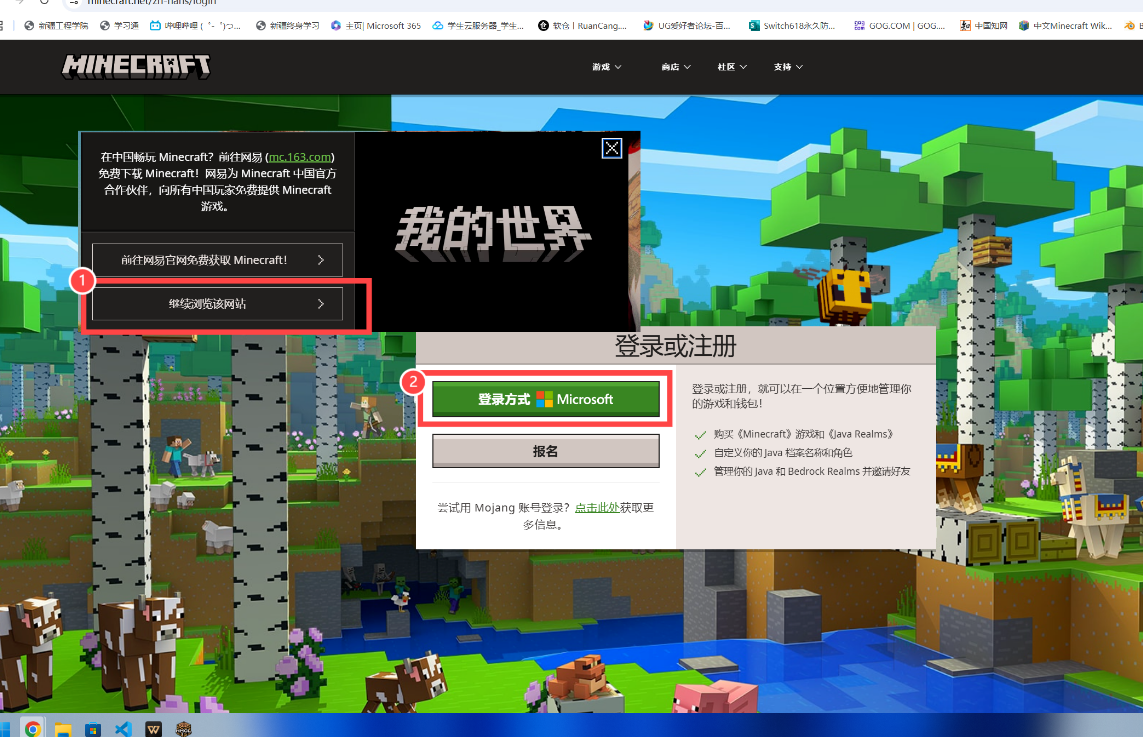Open File Explorer from the taskbar
This screenshot has width=1143, height=737.
(63, 728)
